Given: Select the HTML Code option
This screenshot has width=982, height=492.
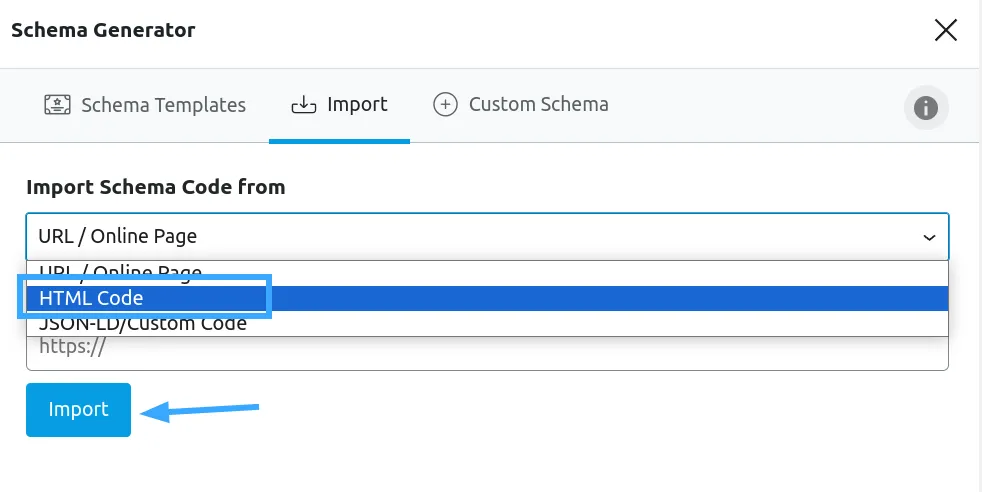Looking at the screenshot, I should [x=487, y=299].
